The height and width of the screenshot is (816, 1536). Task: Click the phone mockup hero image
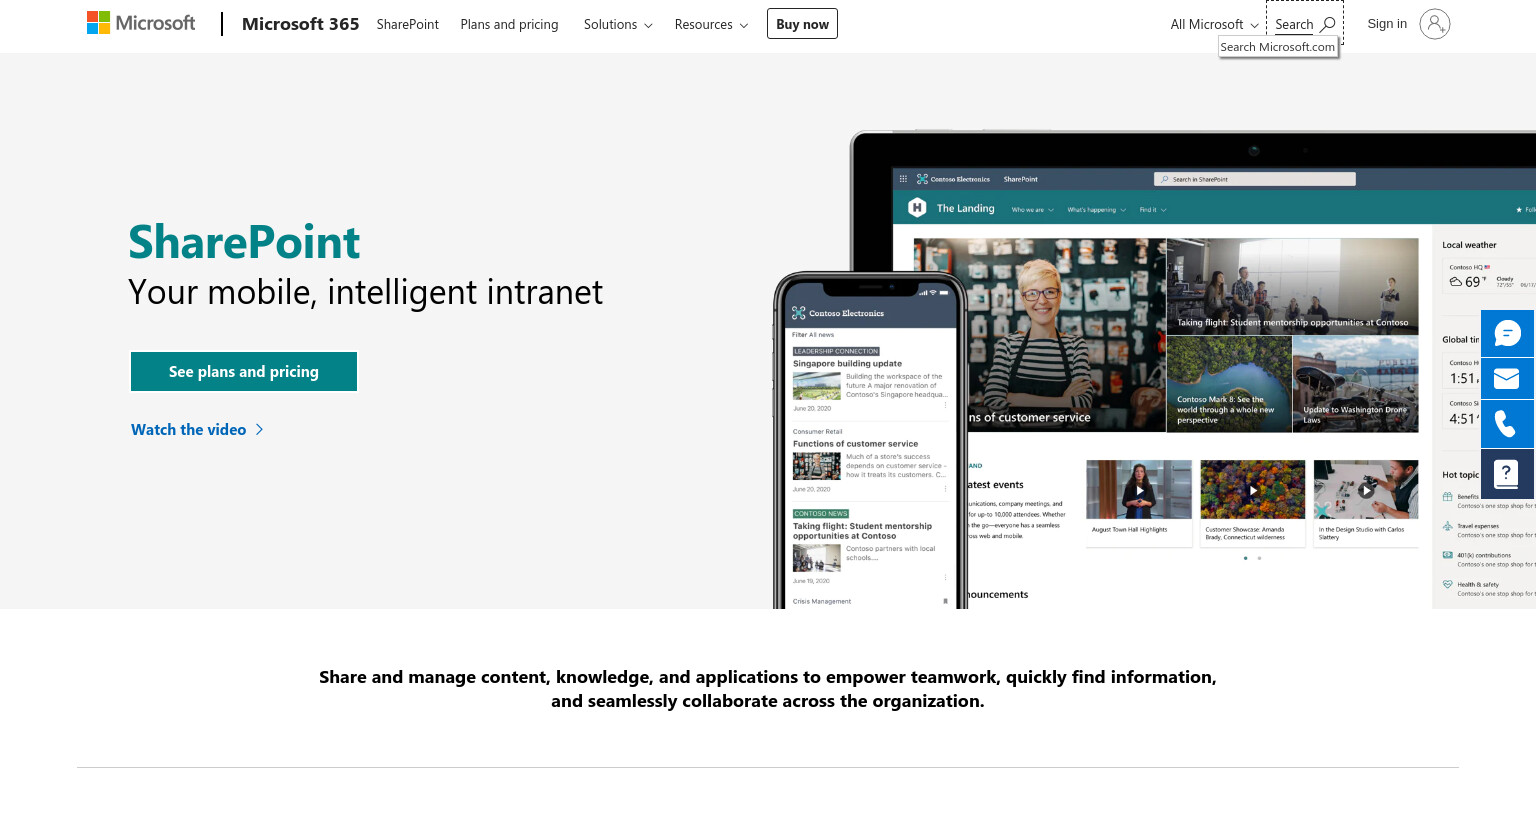click(x=870, y=441)
